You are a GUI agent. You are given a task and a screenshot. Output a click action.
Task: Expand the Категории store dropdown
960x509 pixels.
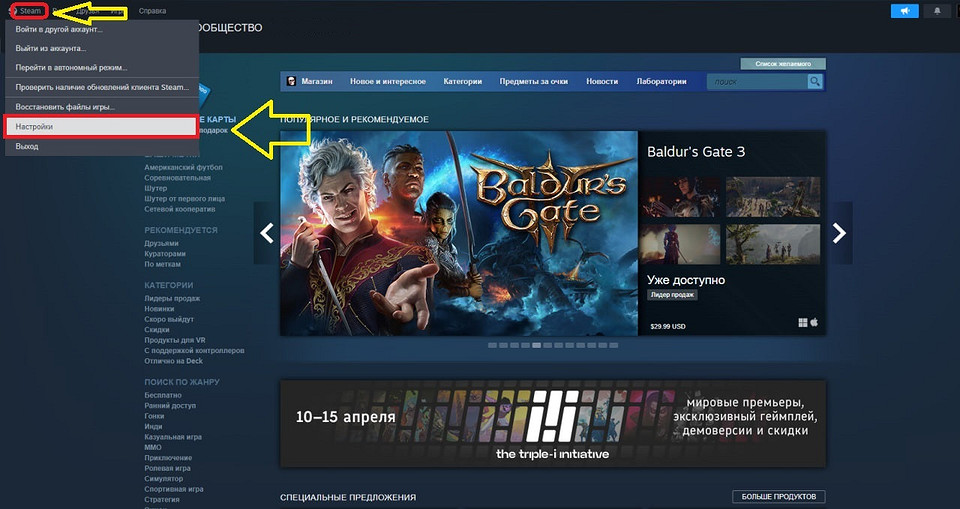(463, 82)
